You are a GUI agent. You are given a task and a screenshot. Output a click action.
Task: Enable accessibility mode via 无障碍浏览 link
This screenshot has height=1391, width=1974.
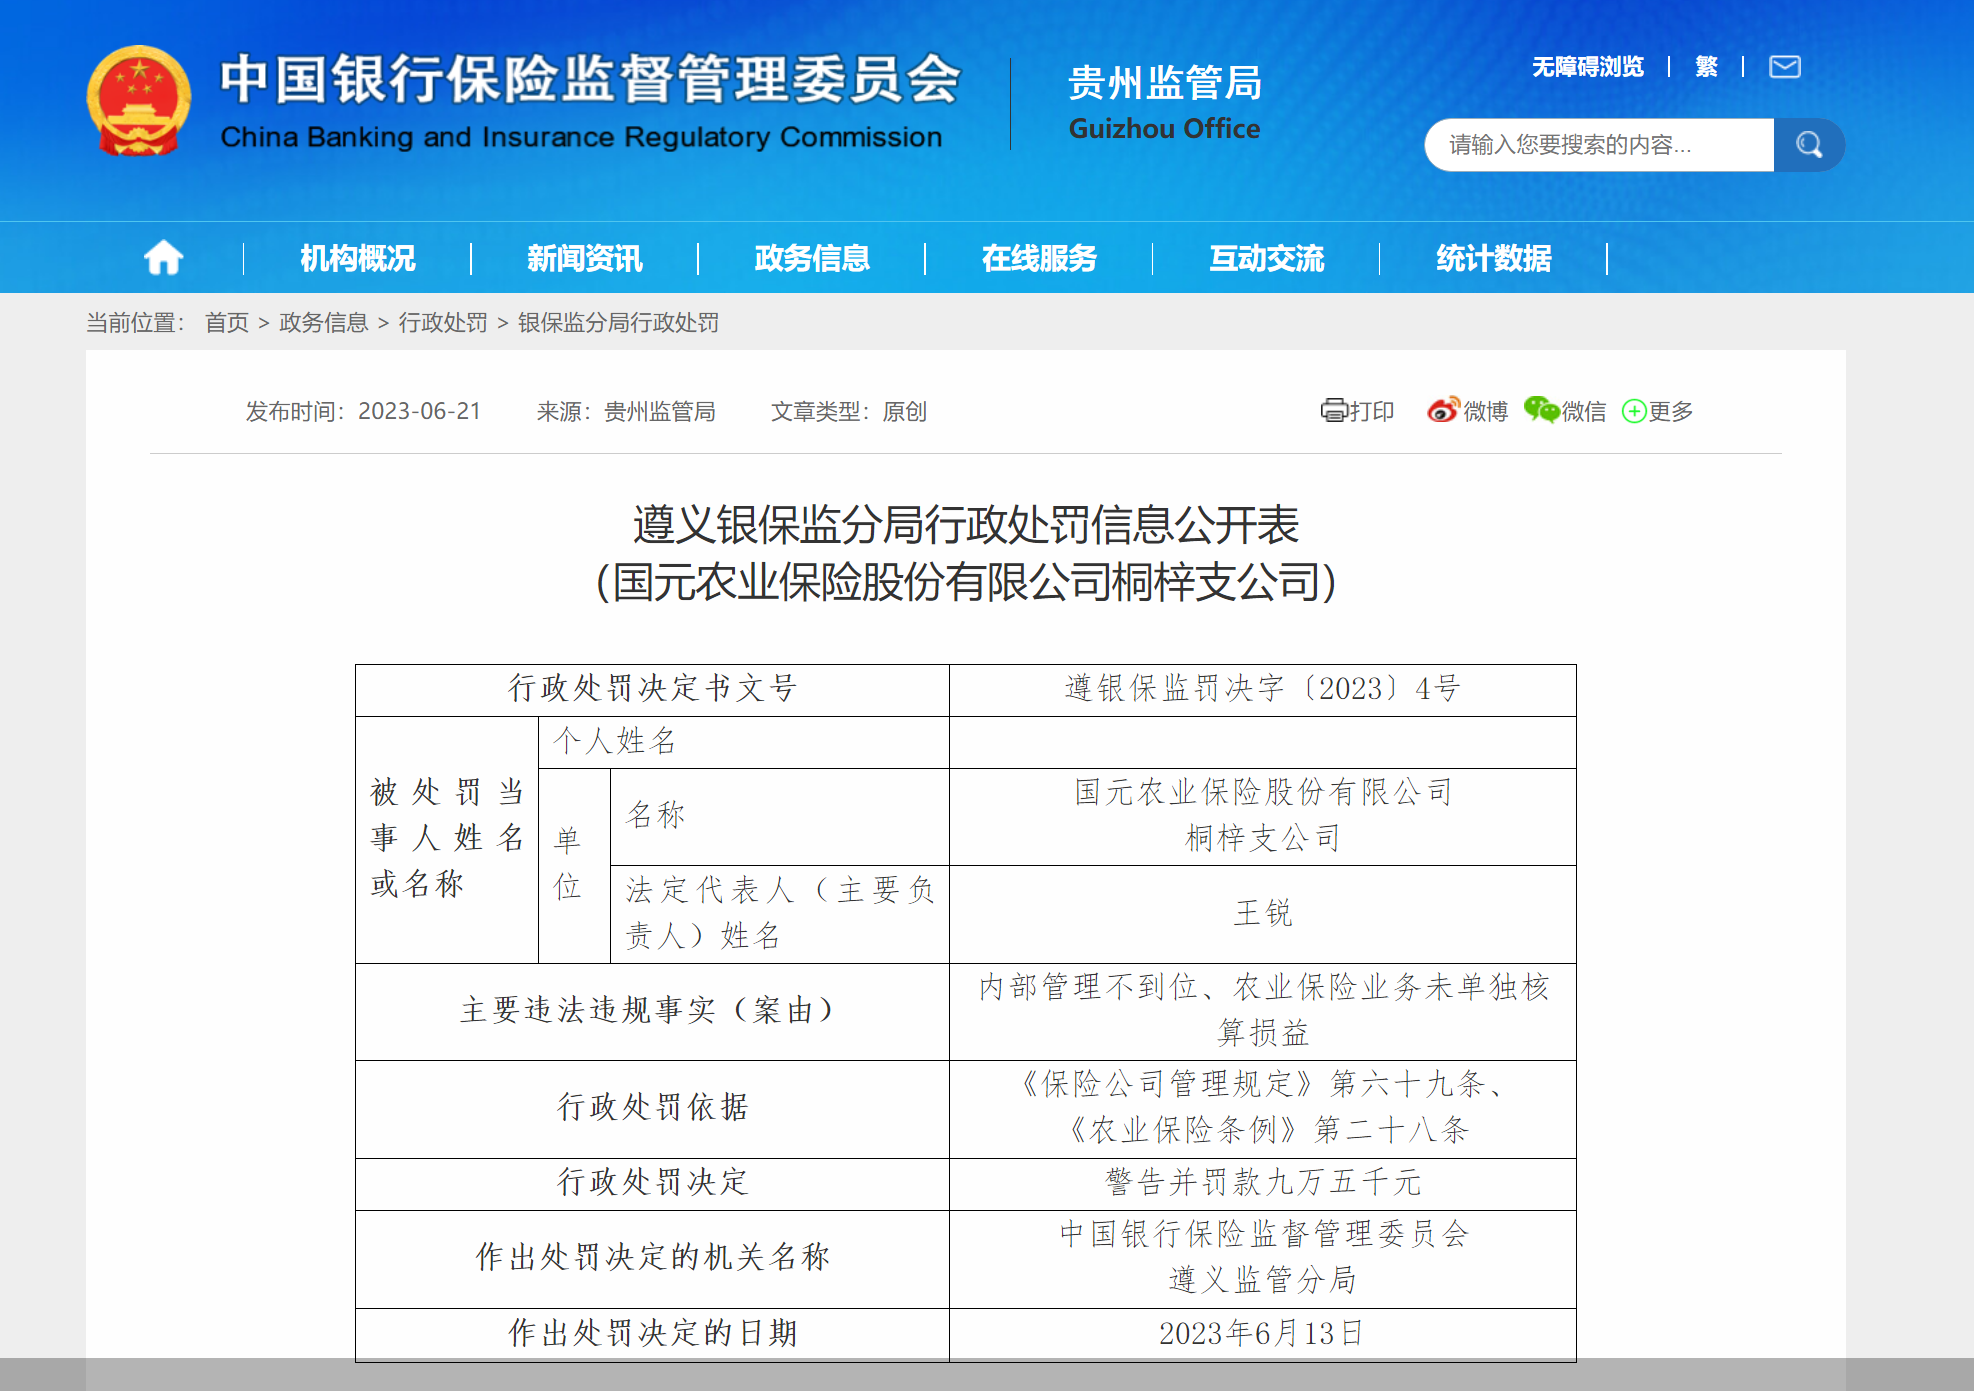pos(1586,66)
